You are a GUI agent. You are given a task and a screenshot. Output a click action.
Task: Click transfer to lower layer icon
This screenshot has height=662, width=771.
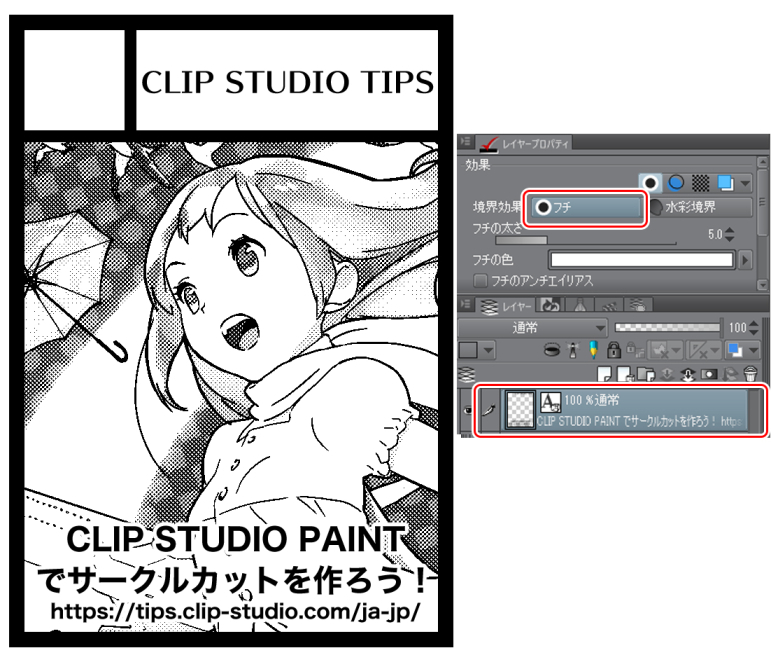pos(667,374)
